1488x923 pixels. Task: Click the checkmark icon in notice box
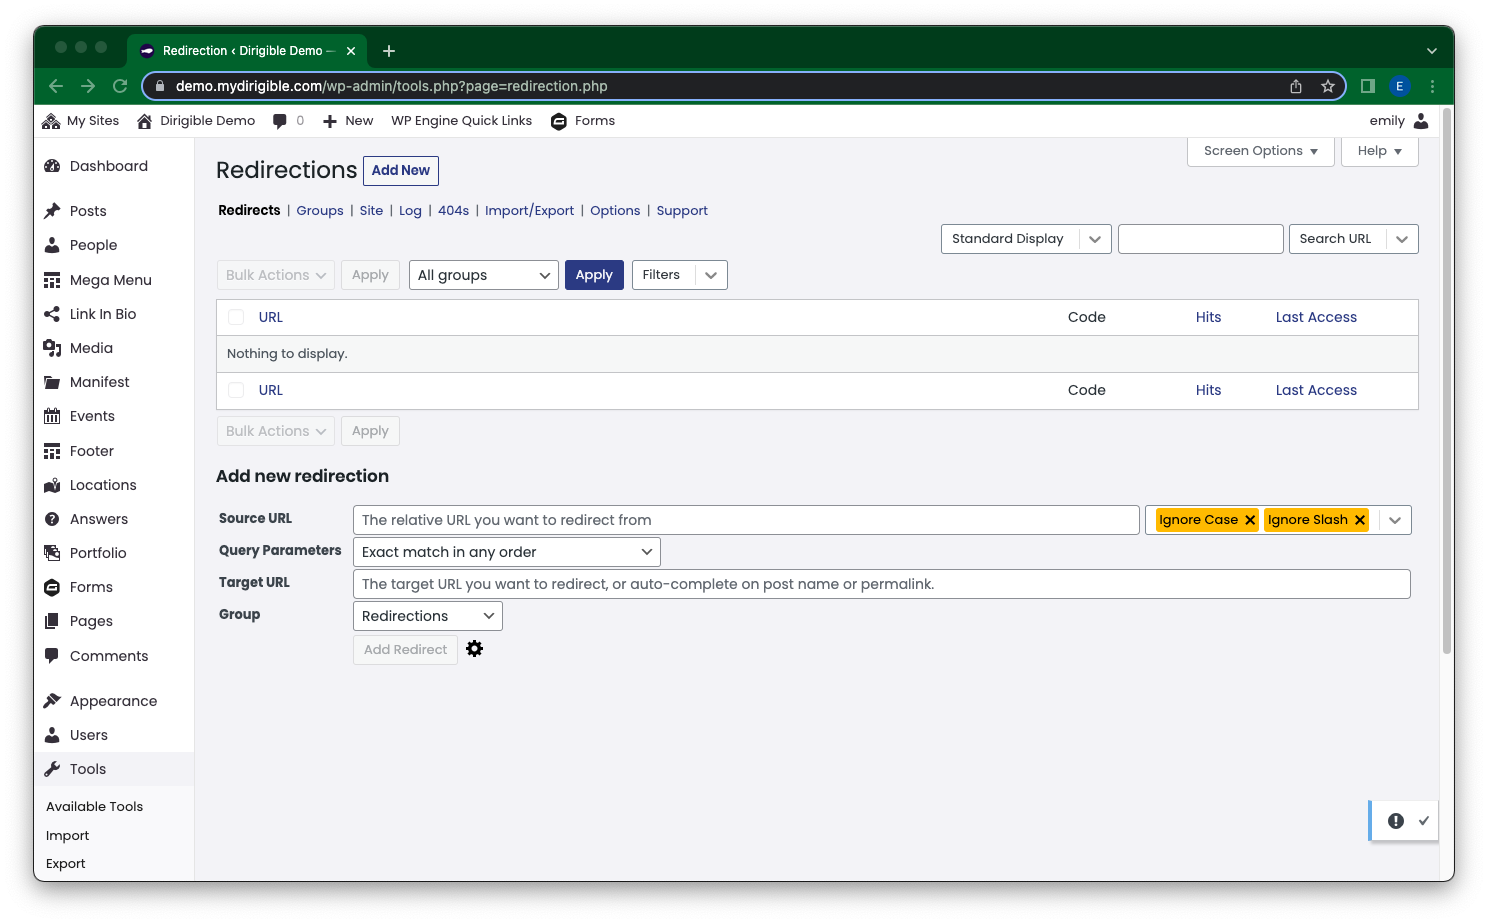(x=1424, y=820)
